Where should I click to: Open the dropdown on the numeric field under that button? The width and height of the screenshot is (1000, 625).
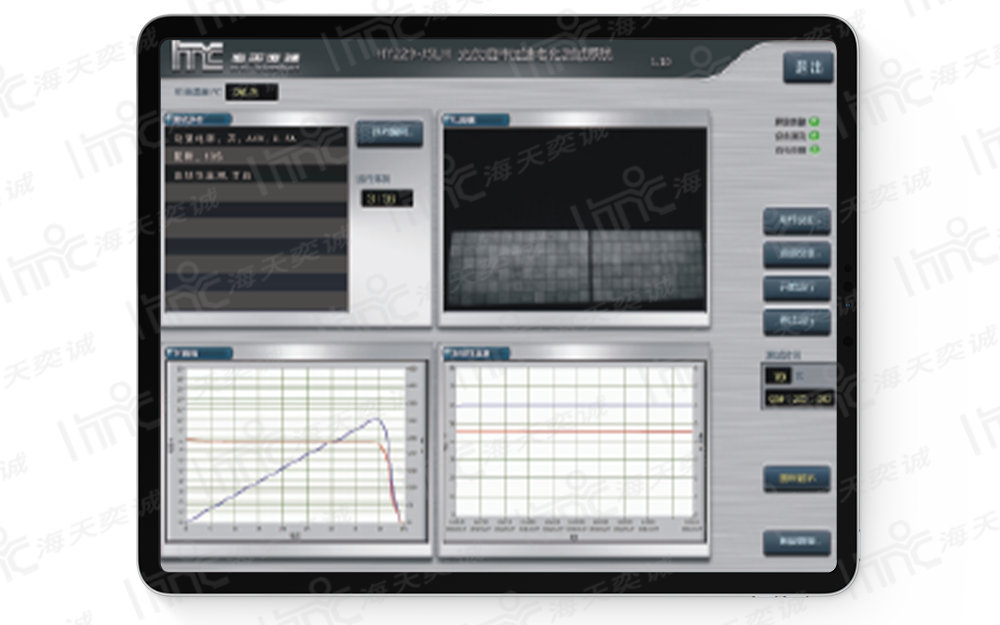(x=405, y=199)
